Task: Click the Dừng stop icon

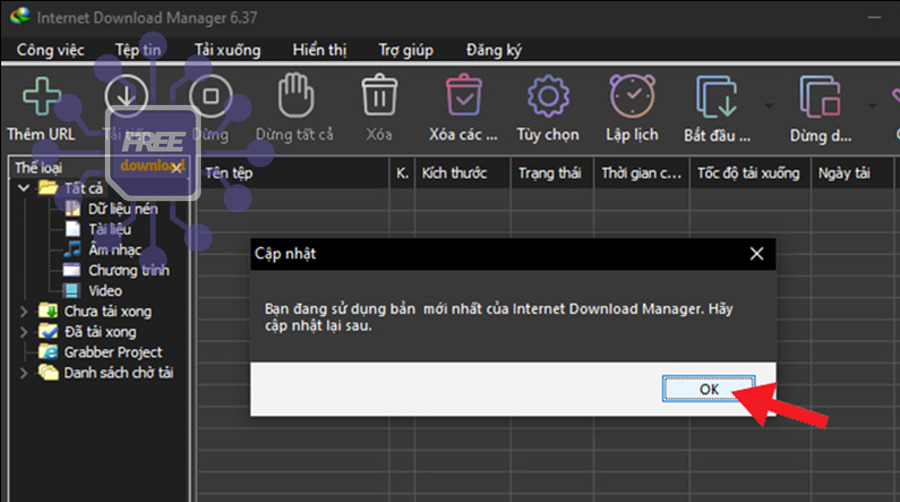Action: click(x=211, y=96)
